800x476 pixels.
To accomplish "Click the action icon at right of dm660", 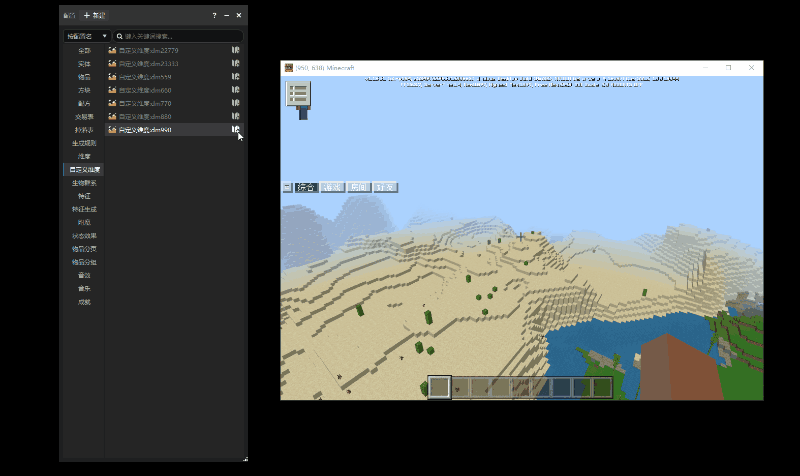I will click(235, 90).
